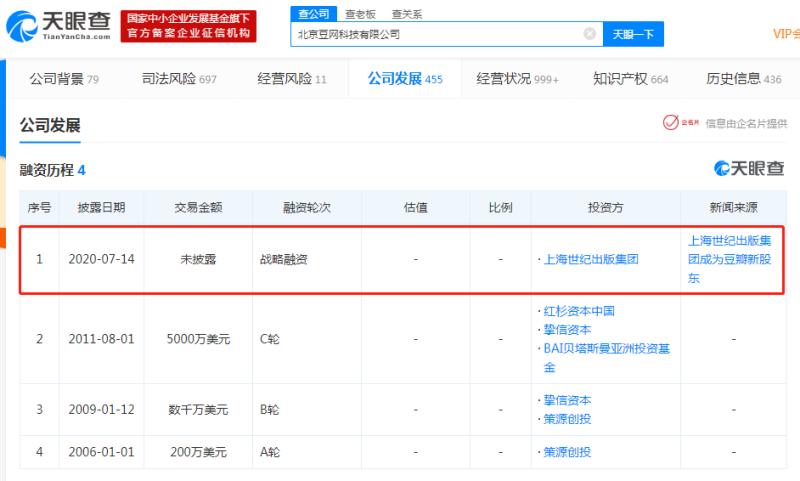Go to the 经营风险 tab
The width and height of the screenshot is (800, 481).
tap(291, 79)
